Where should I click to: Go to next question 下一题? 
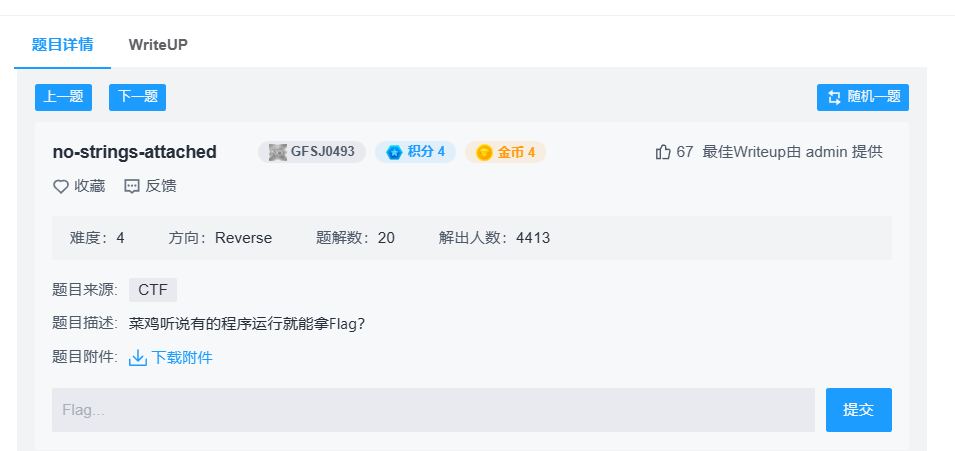point(137,97)
